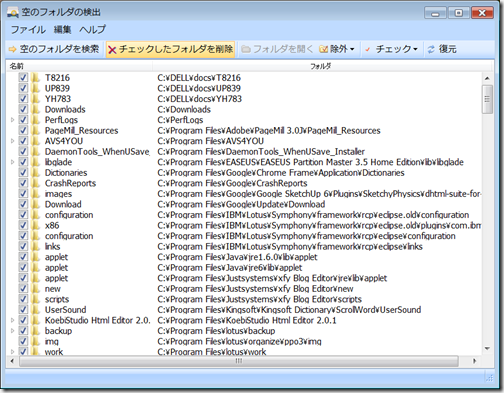Click the KoebiStudio Html Editor folder icon

36,320
